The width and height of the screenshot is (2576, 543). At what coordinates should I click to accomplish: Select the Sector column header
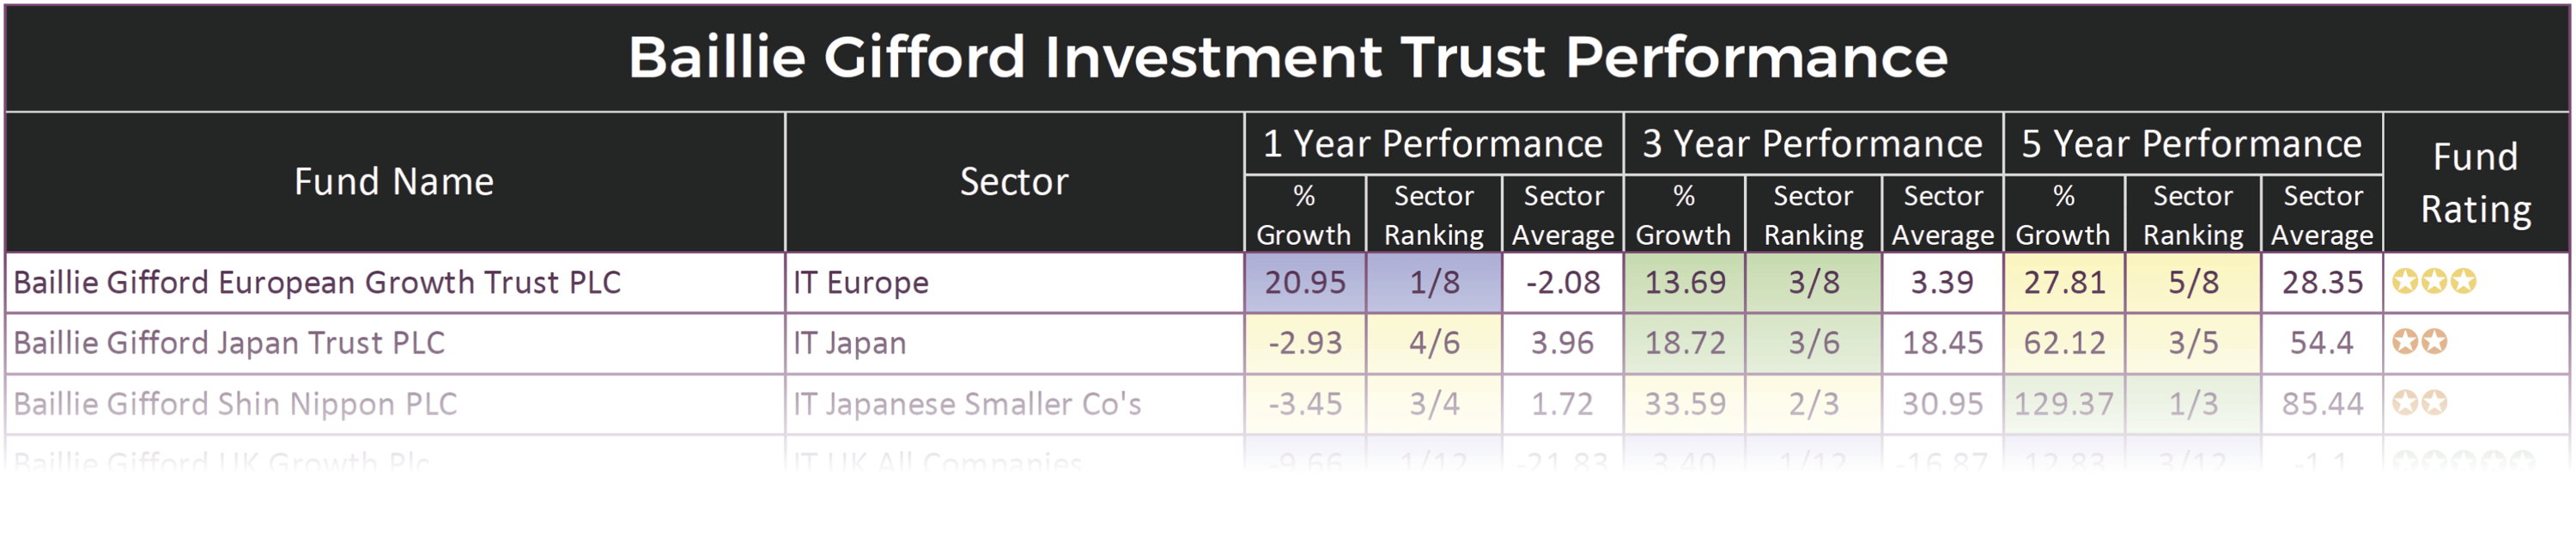1014,182
